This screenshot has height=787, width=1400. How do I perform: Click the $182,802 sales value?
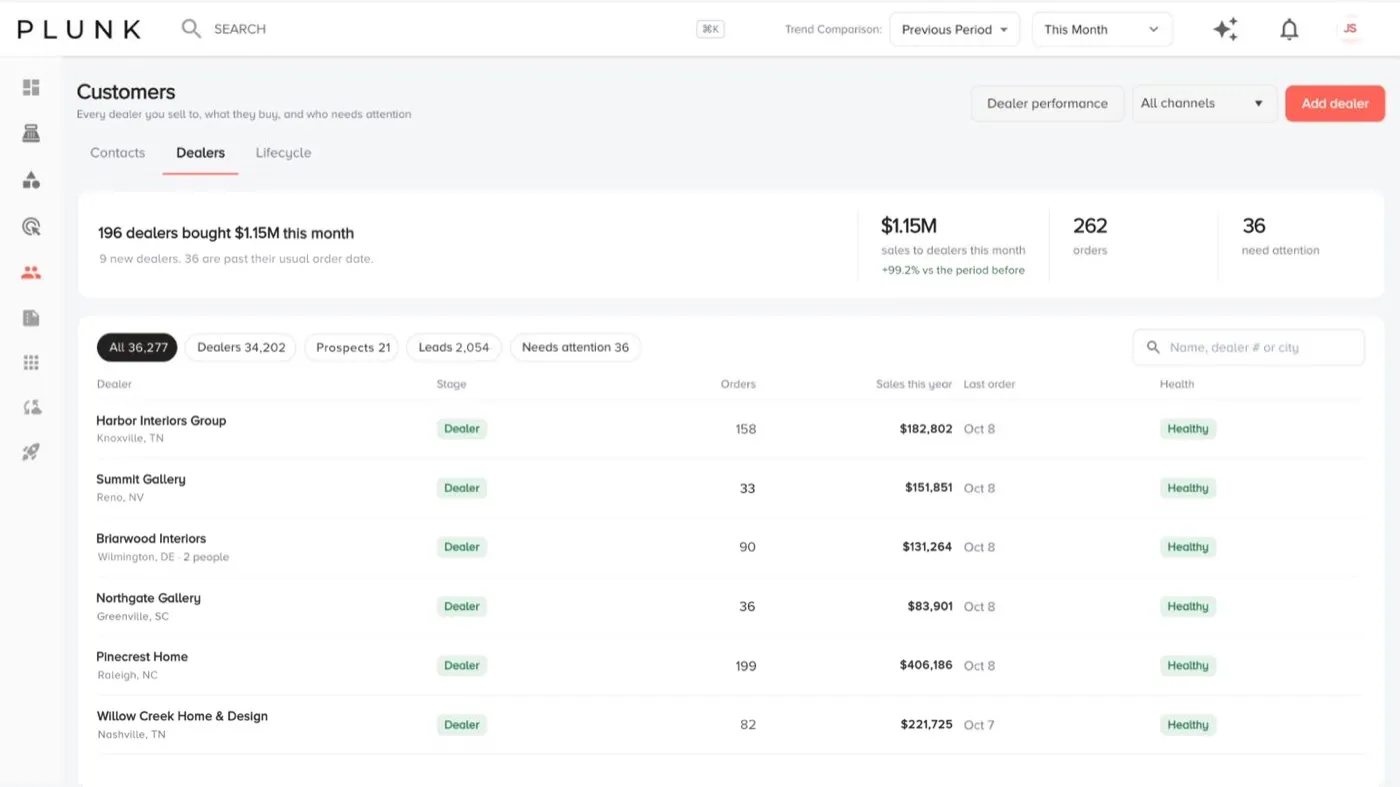pyautogui.click(x=926, y=429)
